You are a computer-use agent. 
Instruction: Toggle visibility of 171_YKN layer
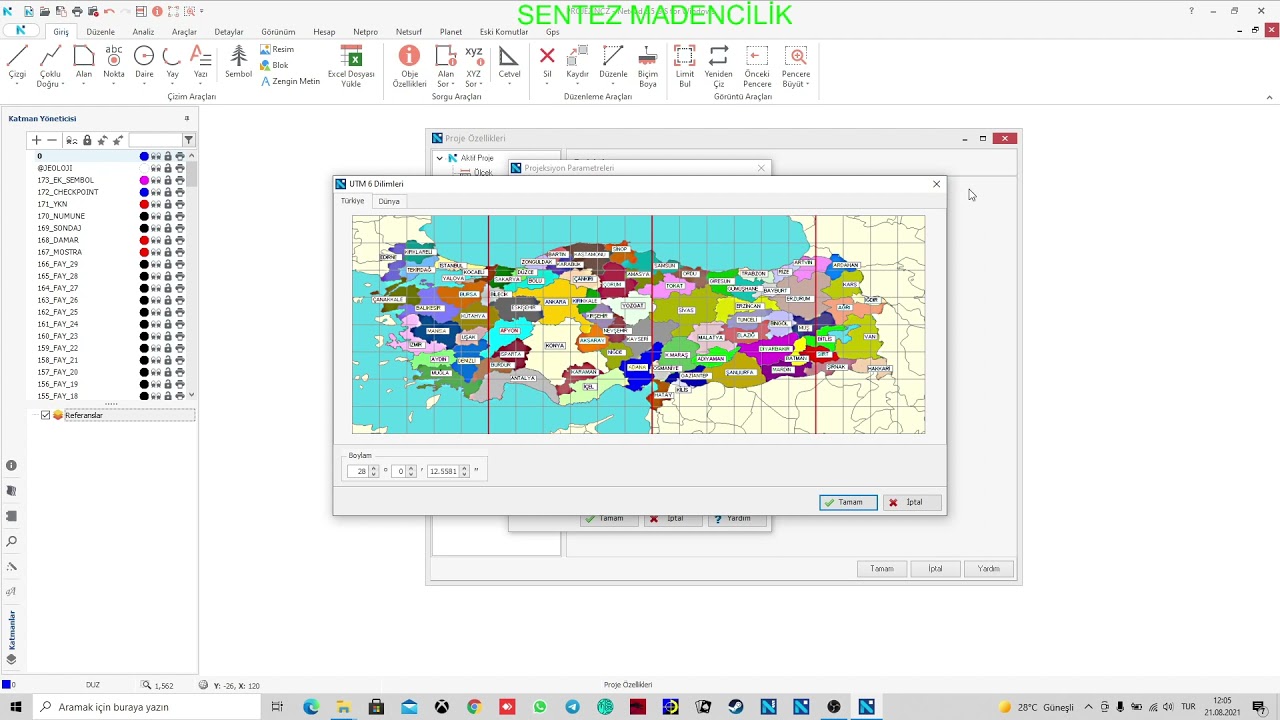[x=156, y=204]
